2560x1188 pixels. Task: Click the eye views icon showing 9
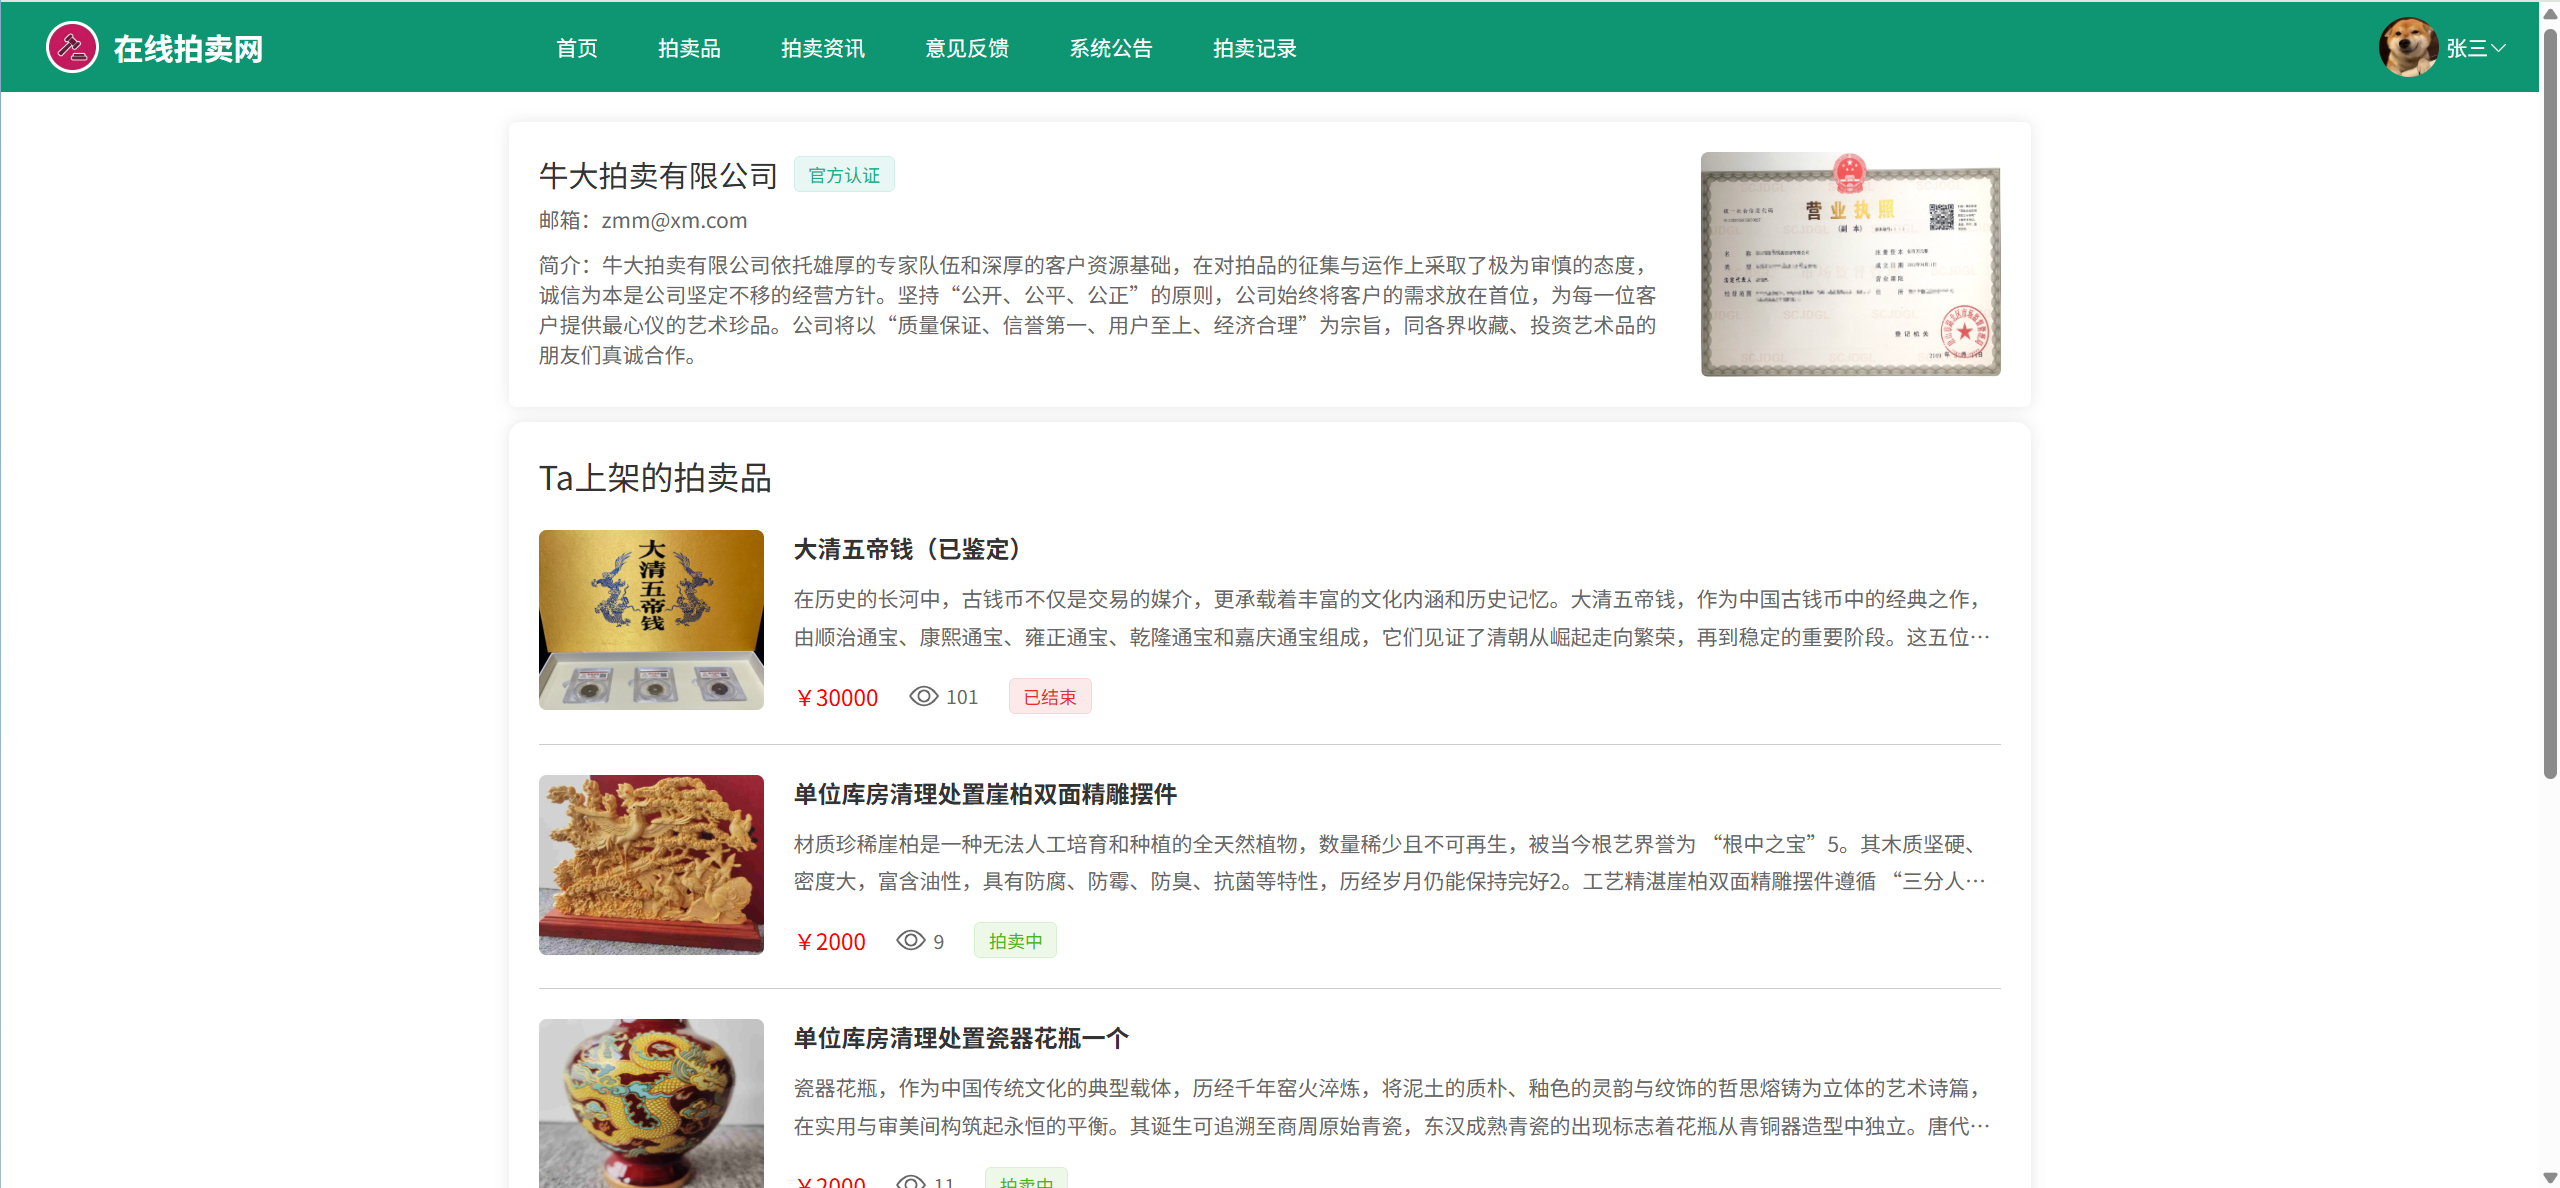coord(910,940)
